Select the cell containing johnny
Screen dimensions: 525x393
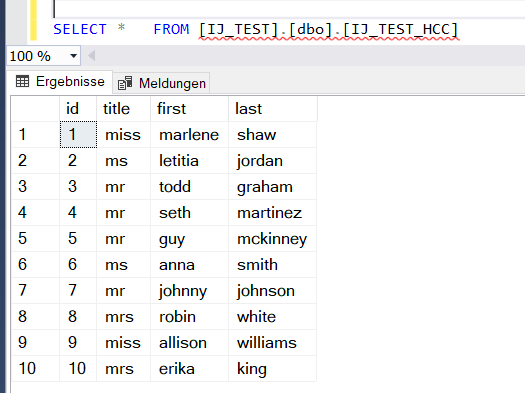190,291
